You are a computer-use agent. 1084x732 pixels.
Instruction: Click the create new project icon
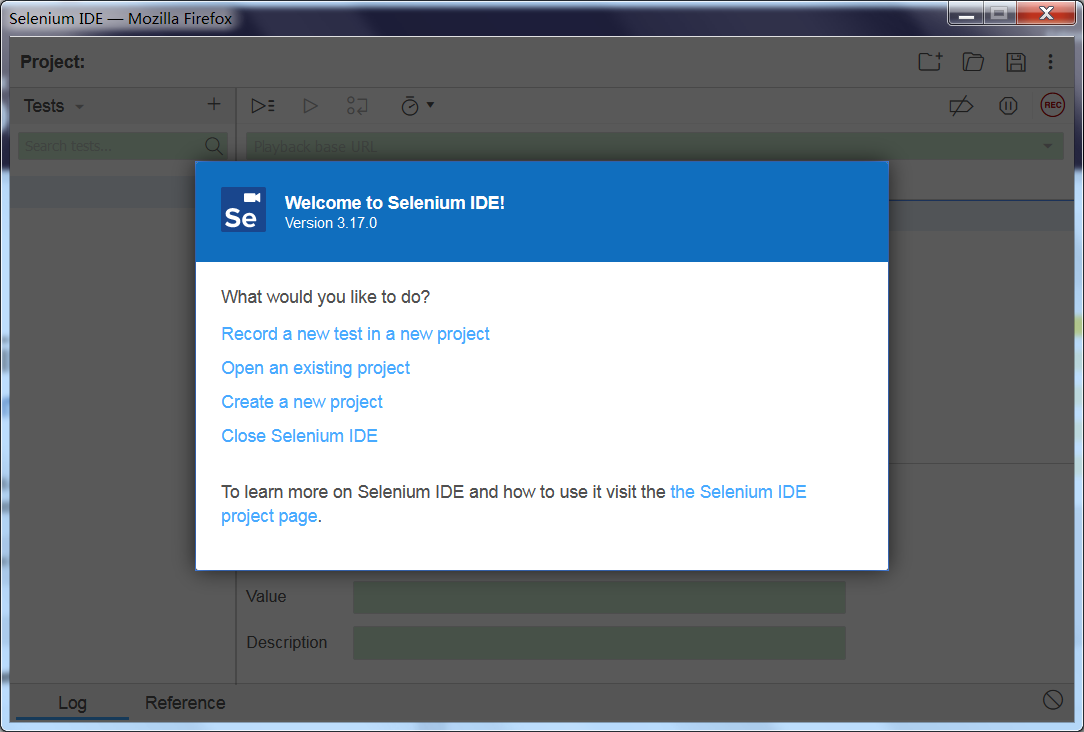click(930, 62)
